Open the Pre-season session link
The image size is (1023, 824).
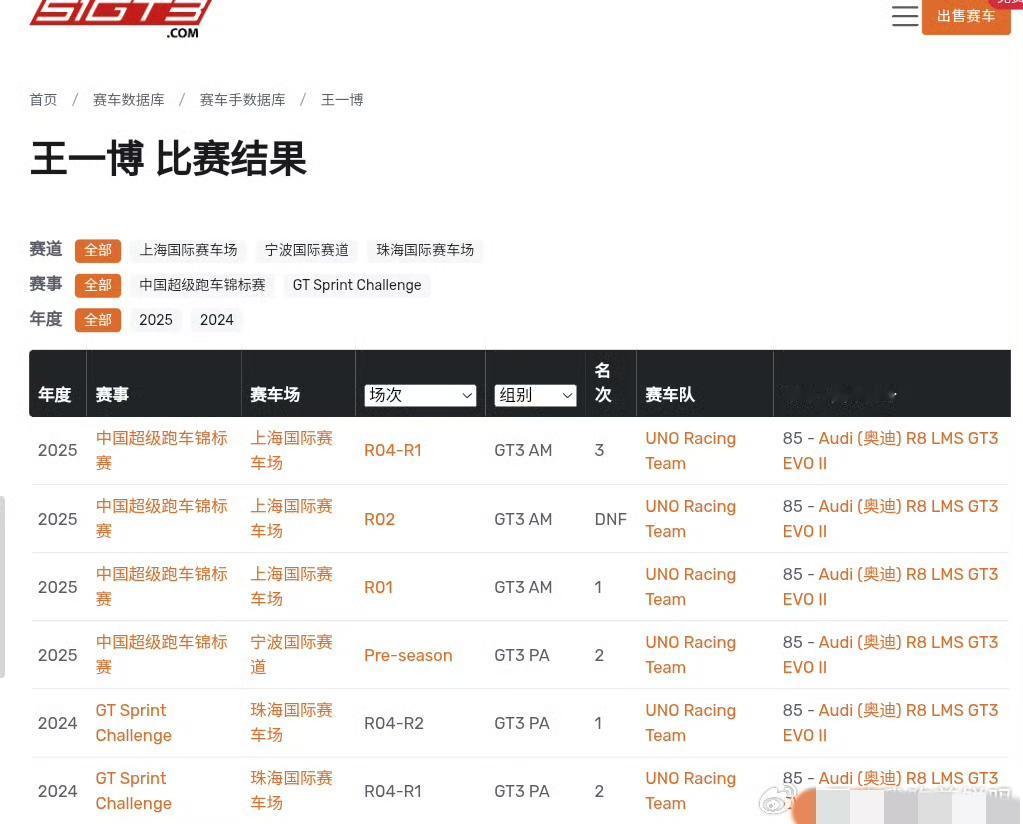pyautogui.click(x=408, y=655)
